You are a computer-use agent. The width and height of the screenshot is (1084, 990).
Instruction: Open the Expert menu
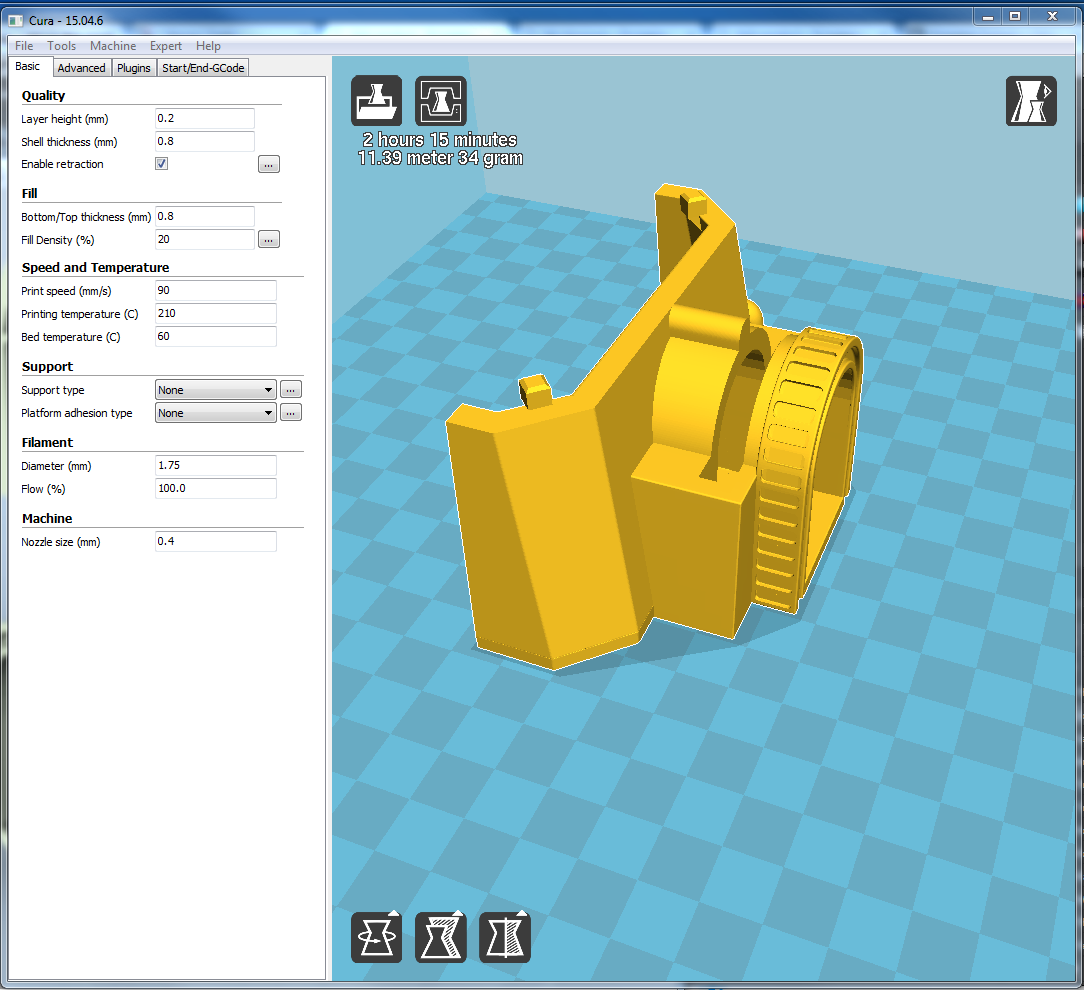166,46
